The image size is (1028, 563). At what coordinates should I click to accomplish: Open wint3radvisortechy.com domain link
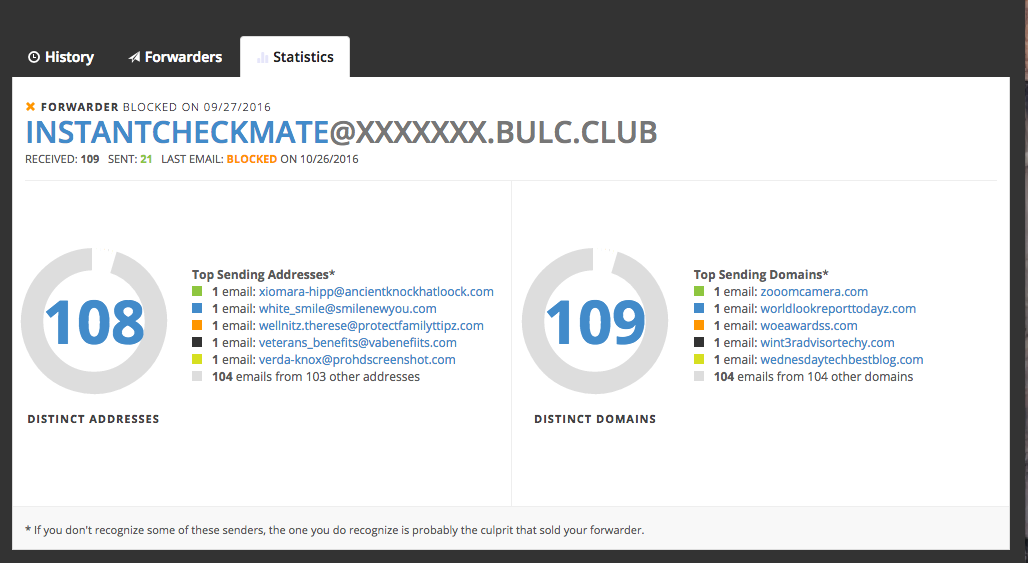[827, 343]
